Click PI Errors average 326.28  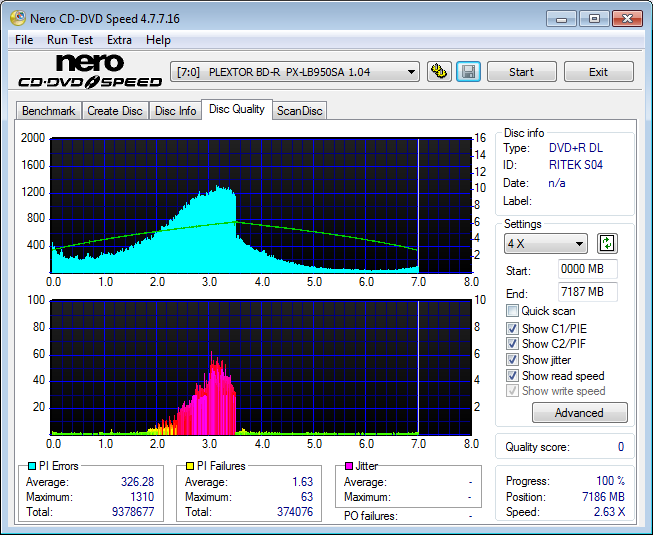coord(137,482)
